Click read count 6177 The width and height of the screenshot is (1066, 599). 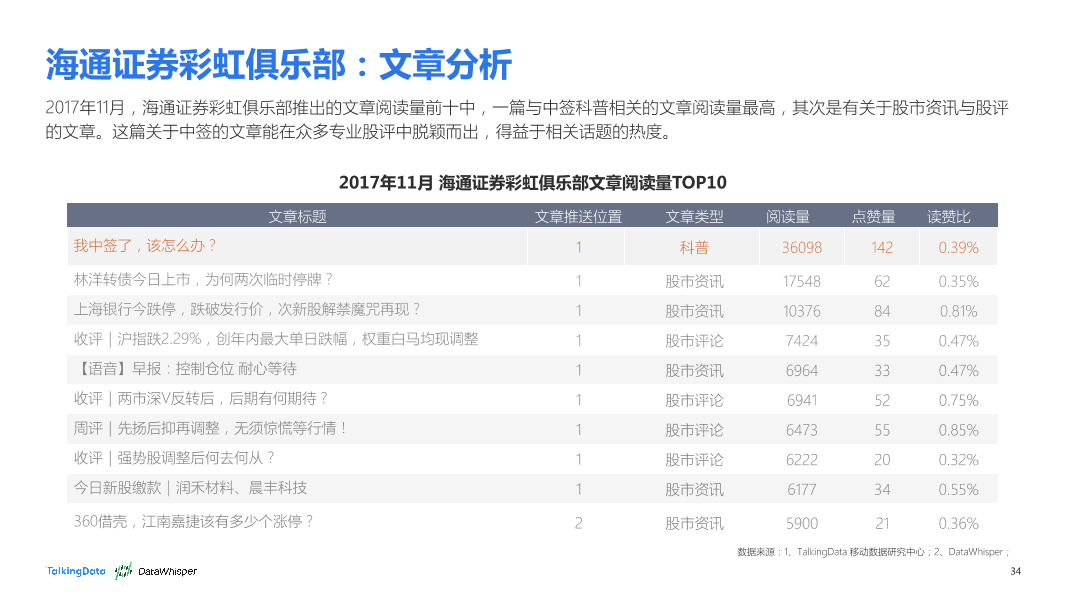802,490
